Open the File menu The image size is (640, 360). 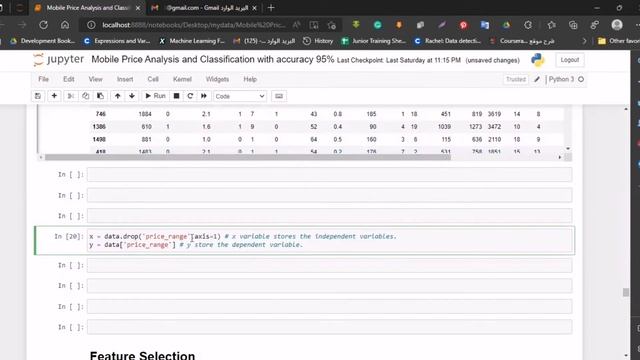tap(44, 79)
